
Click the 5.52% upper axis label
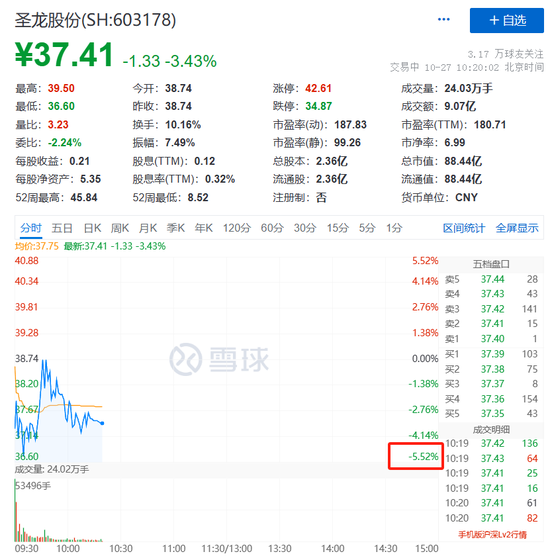click(425, 261)
